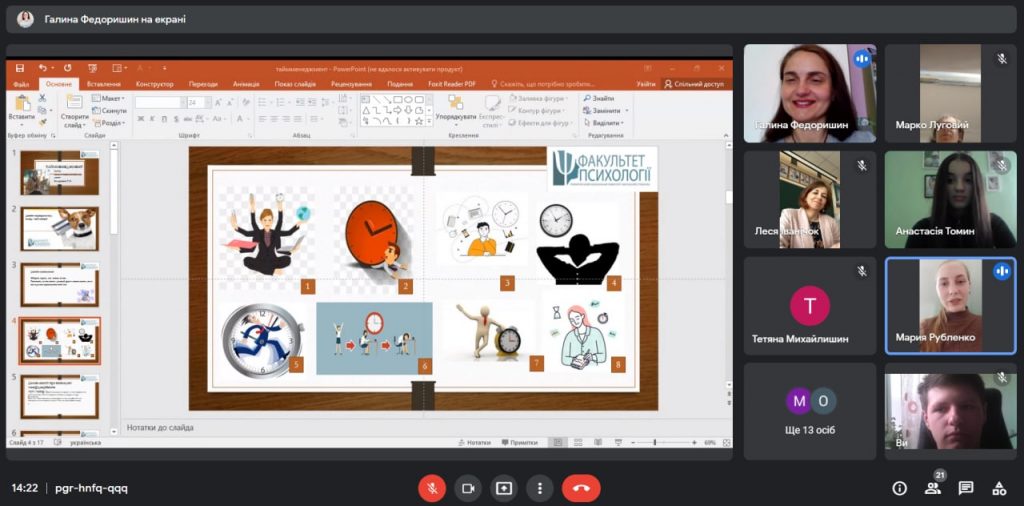Open the Конструктор ribbon tab
The width and height of the screenshot is (1024, 506).
(x=154, y=84)
